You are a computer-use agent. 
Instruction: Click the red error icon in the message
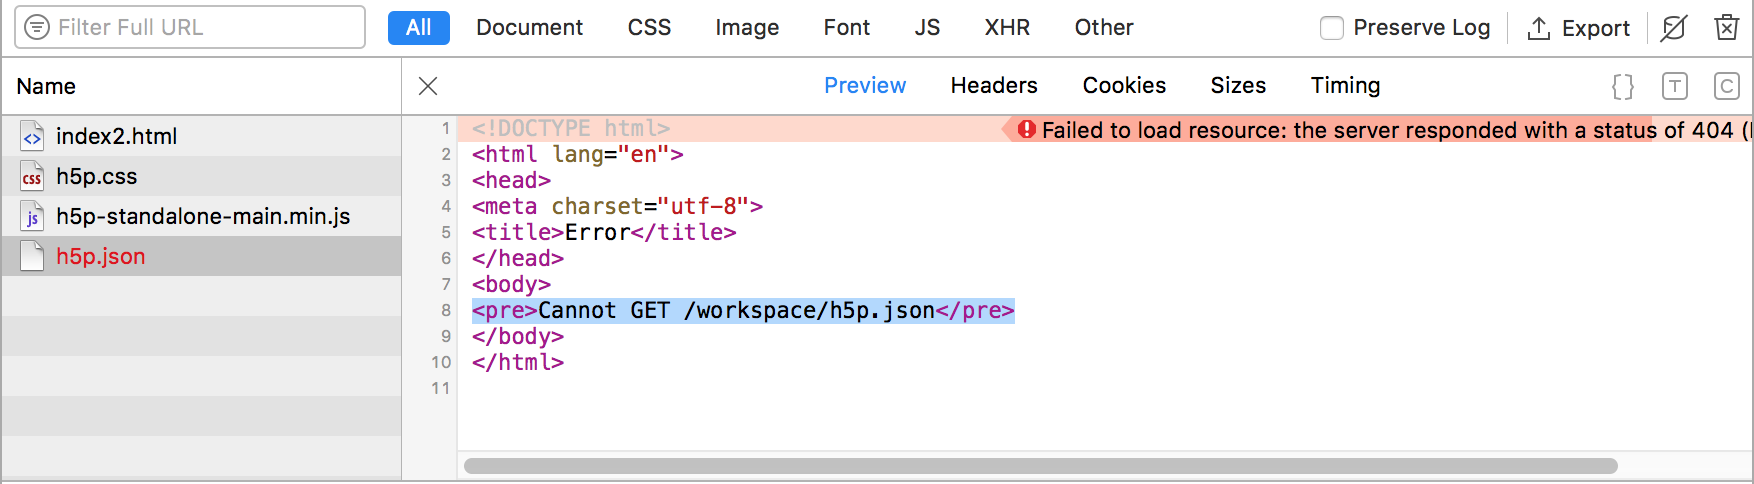tap(1026, 130)
